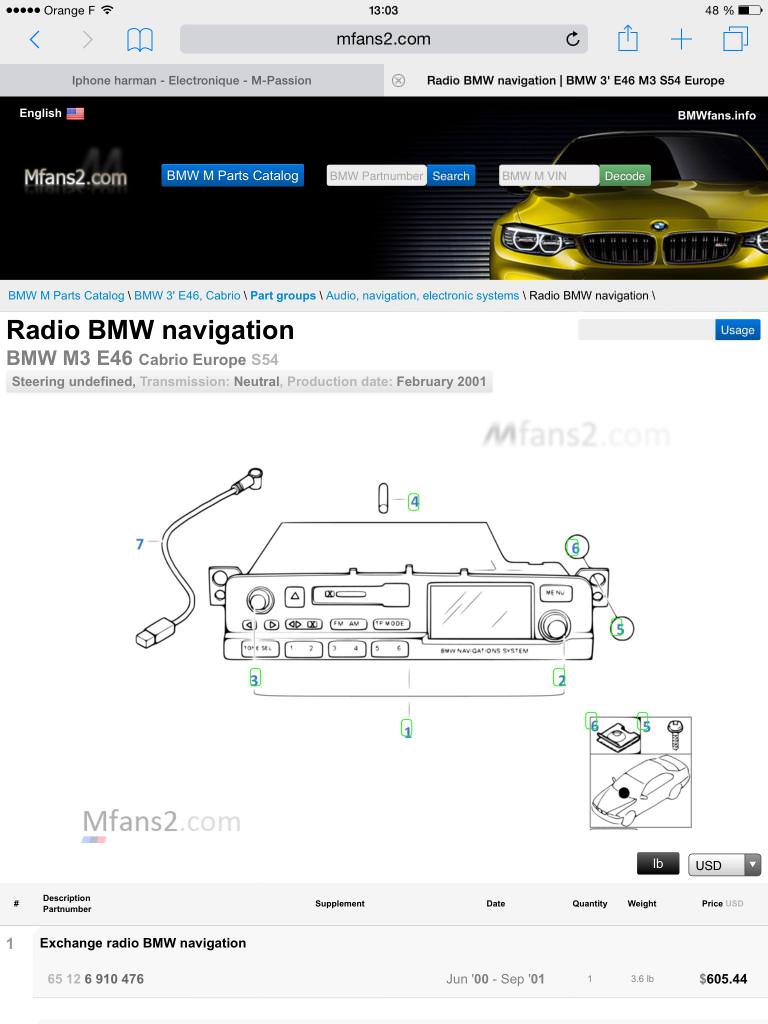The width and height of the screenshot is (768, 1024).
Task: Open BMW M Parts Catalog breadcrumb
Action: [x=66, y=296]
